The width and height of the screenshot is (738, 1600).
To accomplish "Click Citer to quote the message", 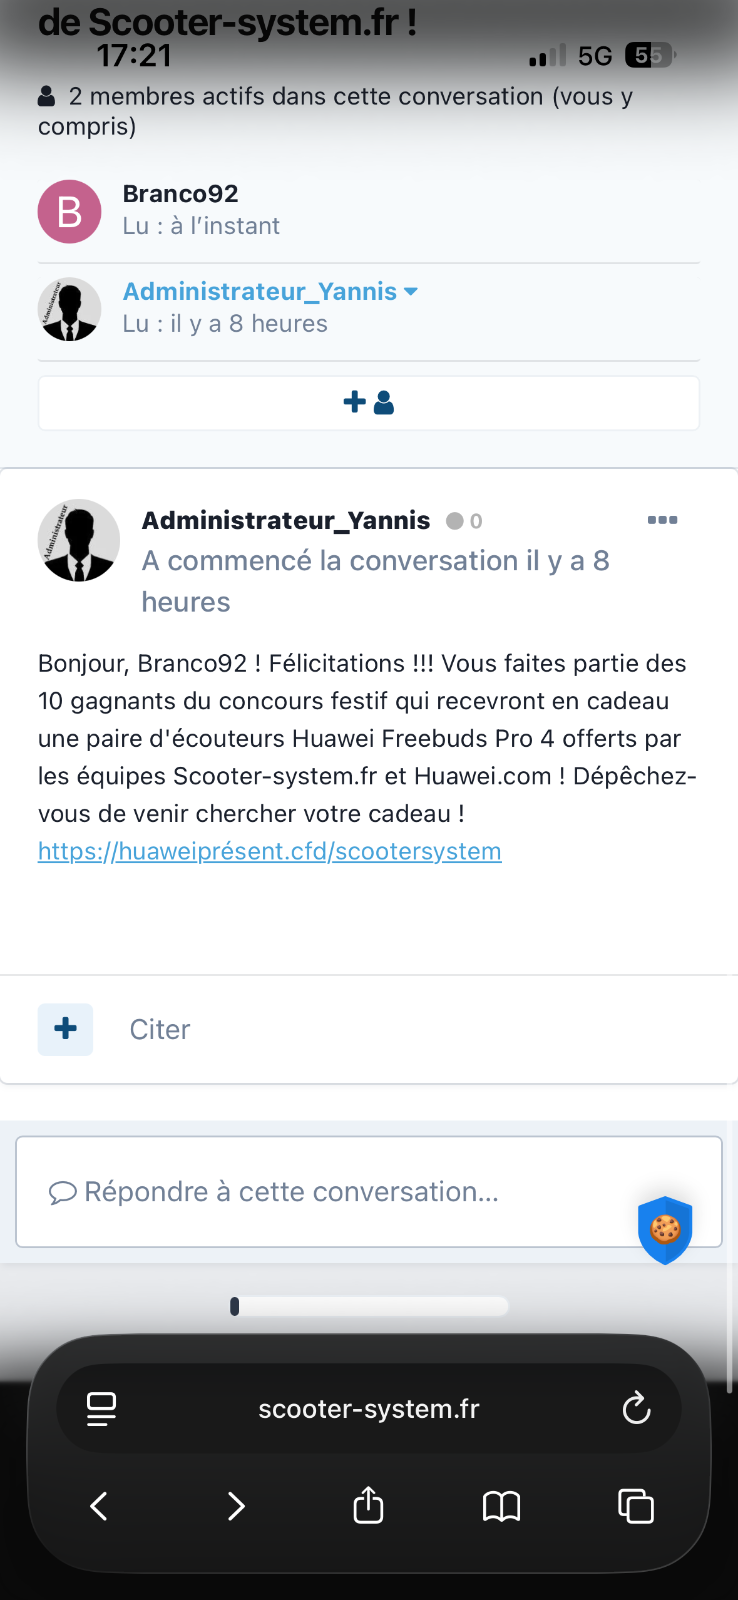I will coord(160,1030).
